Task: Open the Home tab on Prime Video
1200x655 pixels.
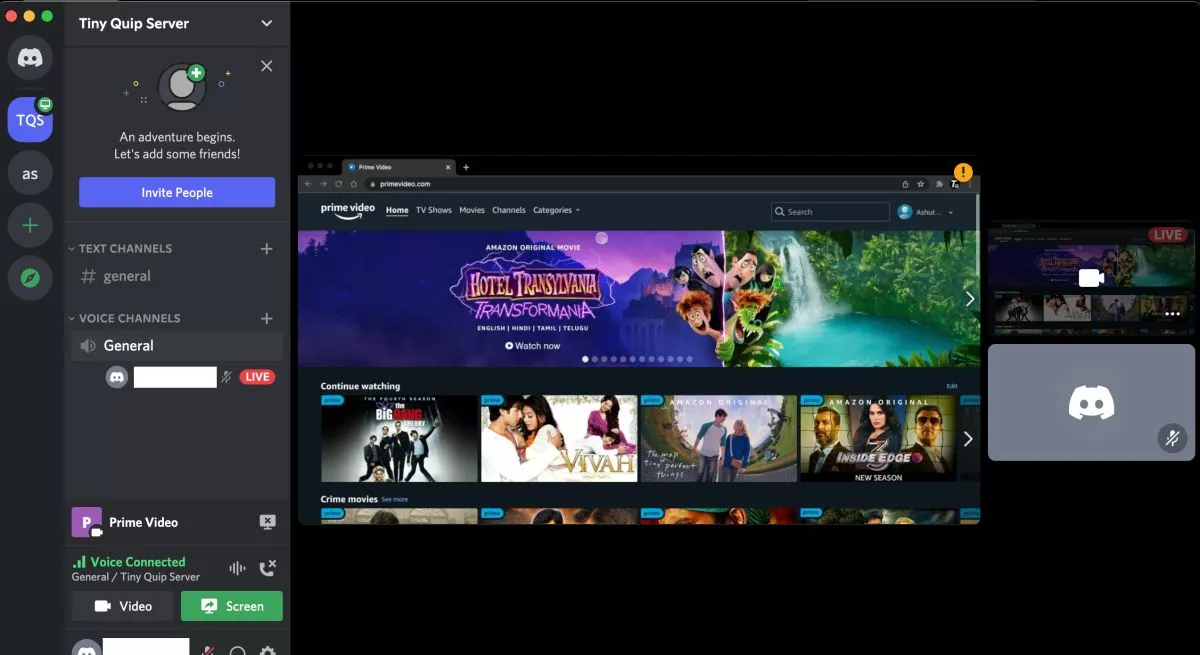Action: (397, 210)
